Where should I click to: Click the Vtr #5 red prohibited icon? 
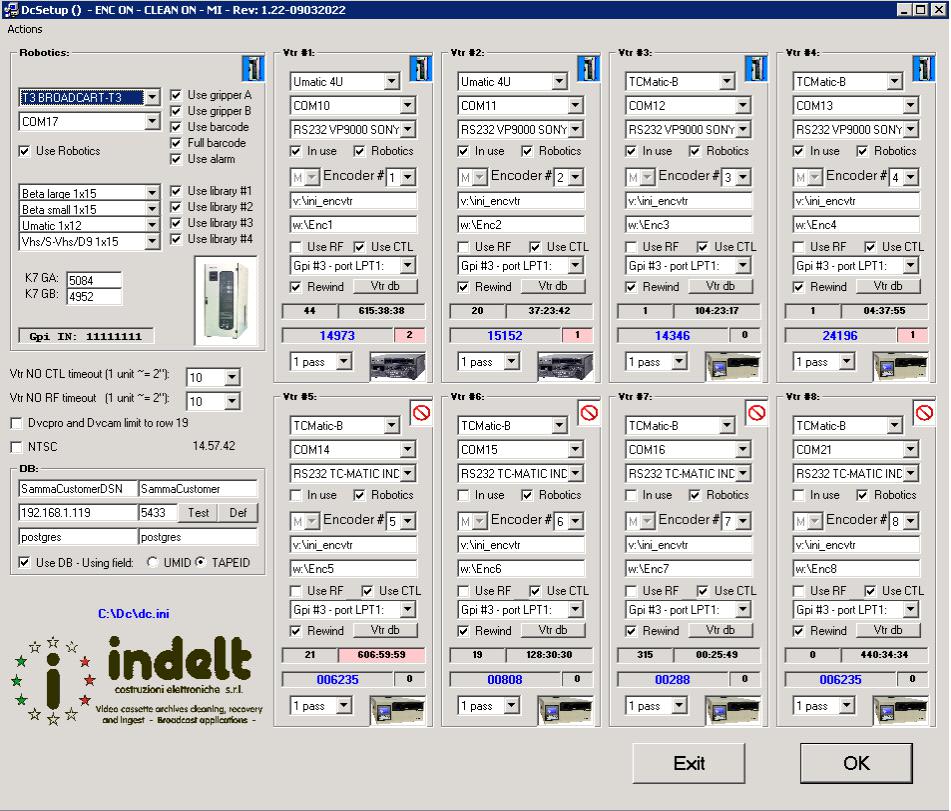pos(421,413)
